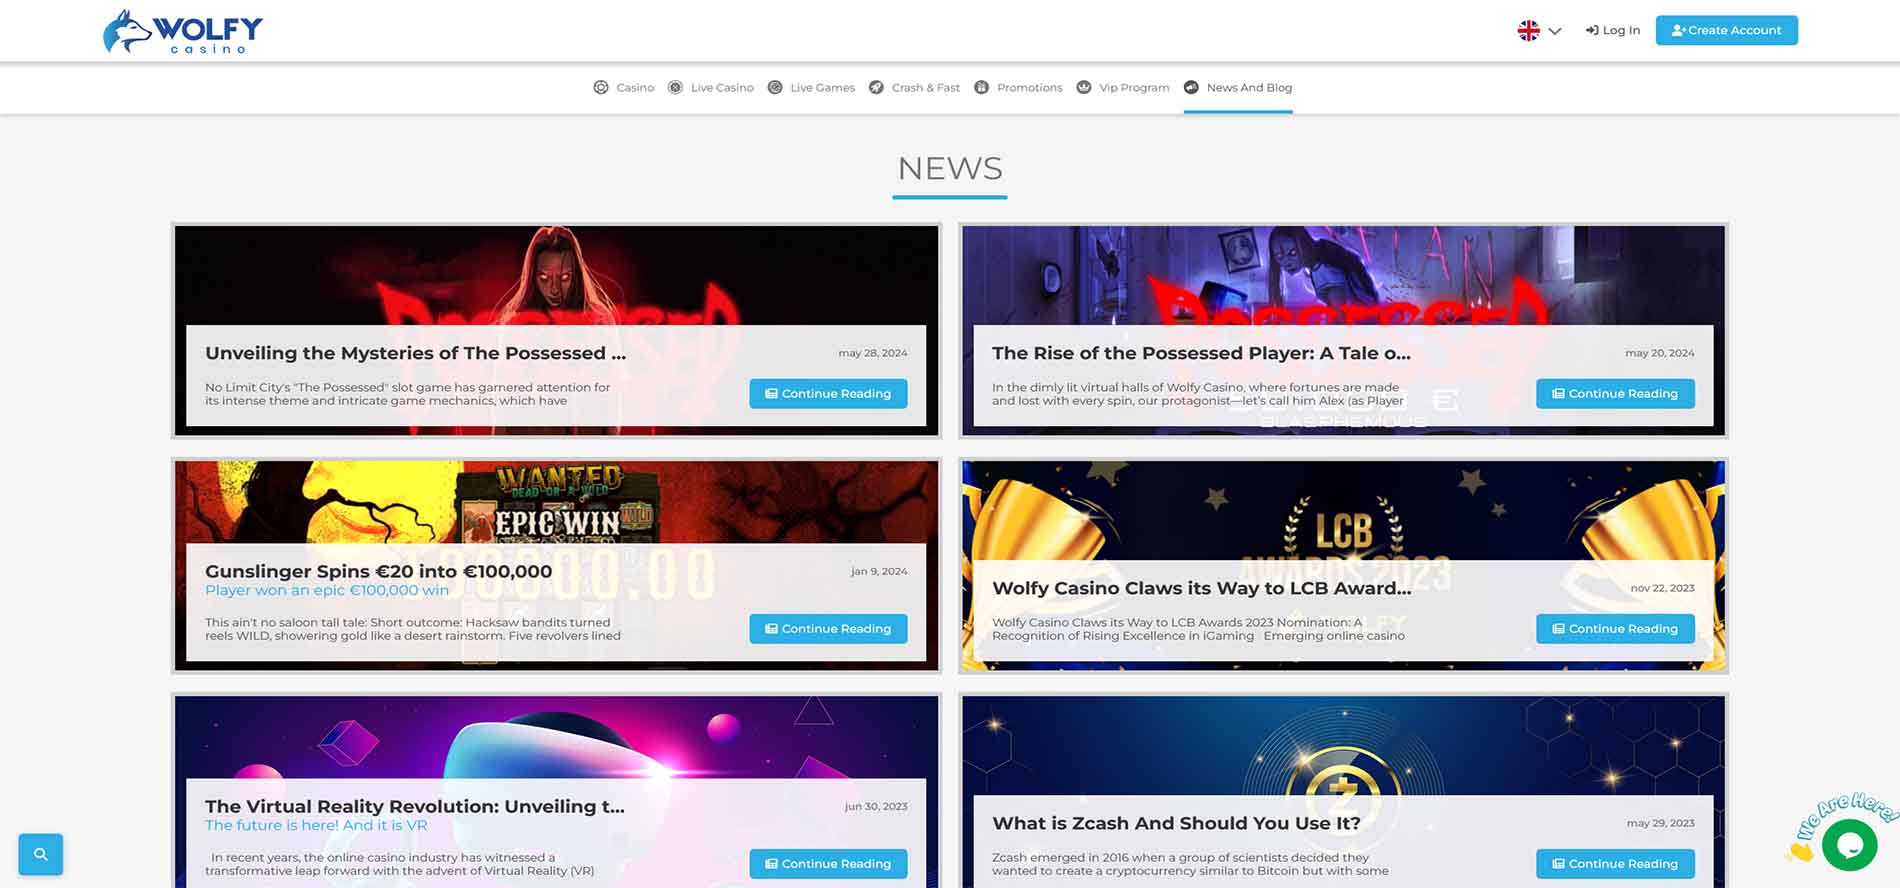This screenshot has height=888, width=1900.
Task: Open the green live chat bubble
Action: [x=1849, y=846]
